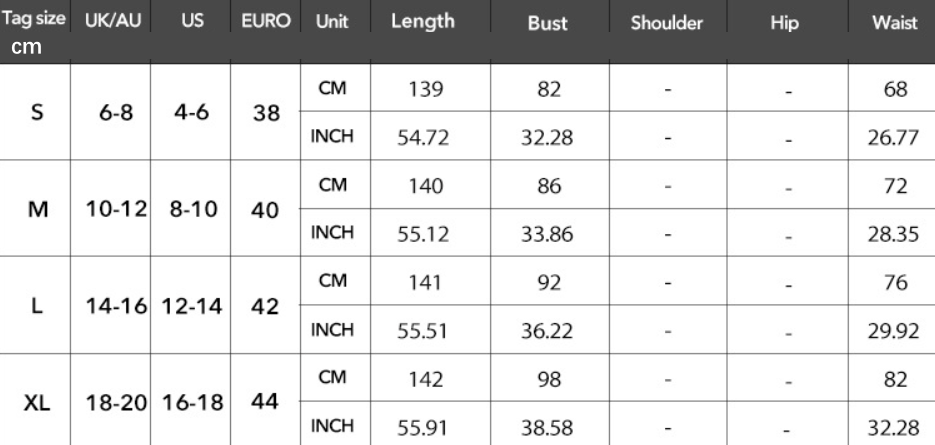Select the S tag size cell

tap(37, 113)
